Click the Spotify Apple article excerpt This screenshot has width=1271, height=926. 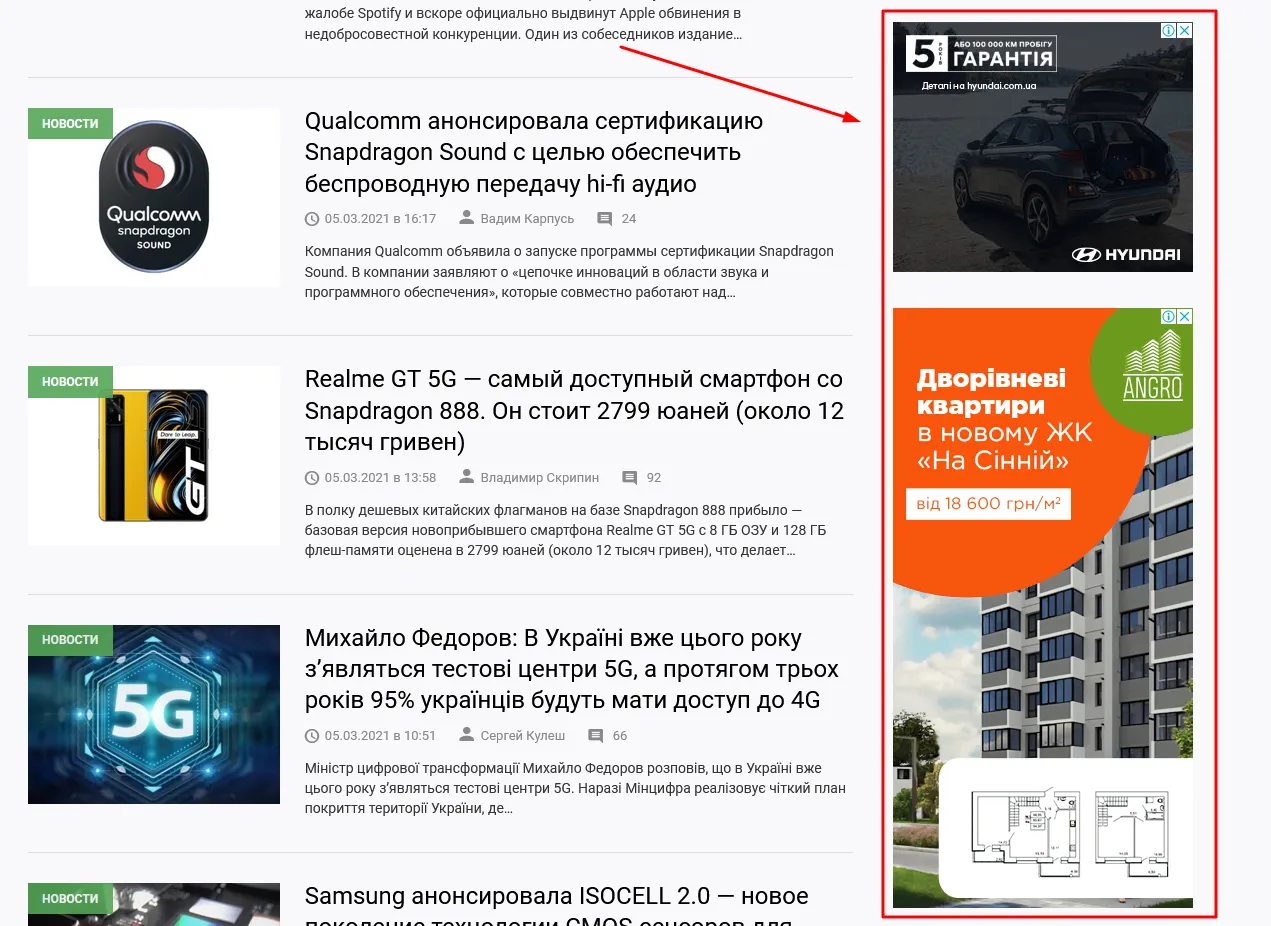pyautogui.click(x=523, y=24)
